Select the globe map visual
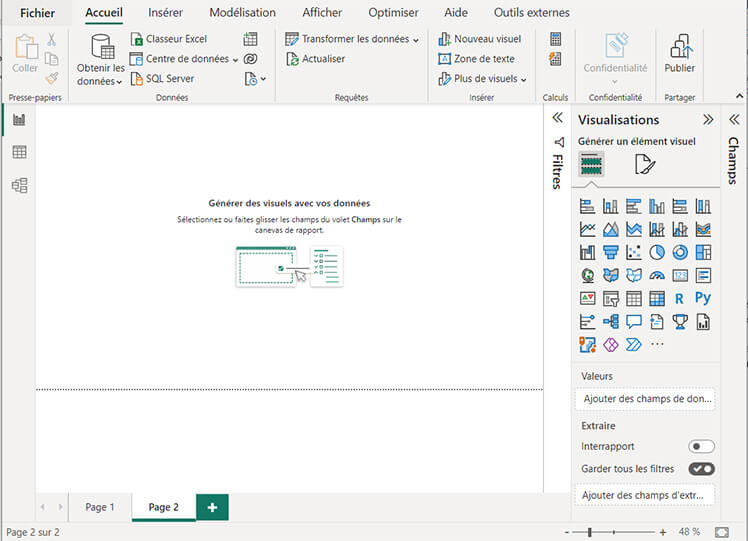The width and height of the screenshot is (748, 541). (587, 275)
